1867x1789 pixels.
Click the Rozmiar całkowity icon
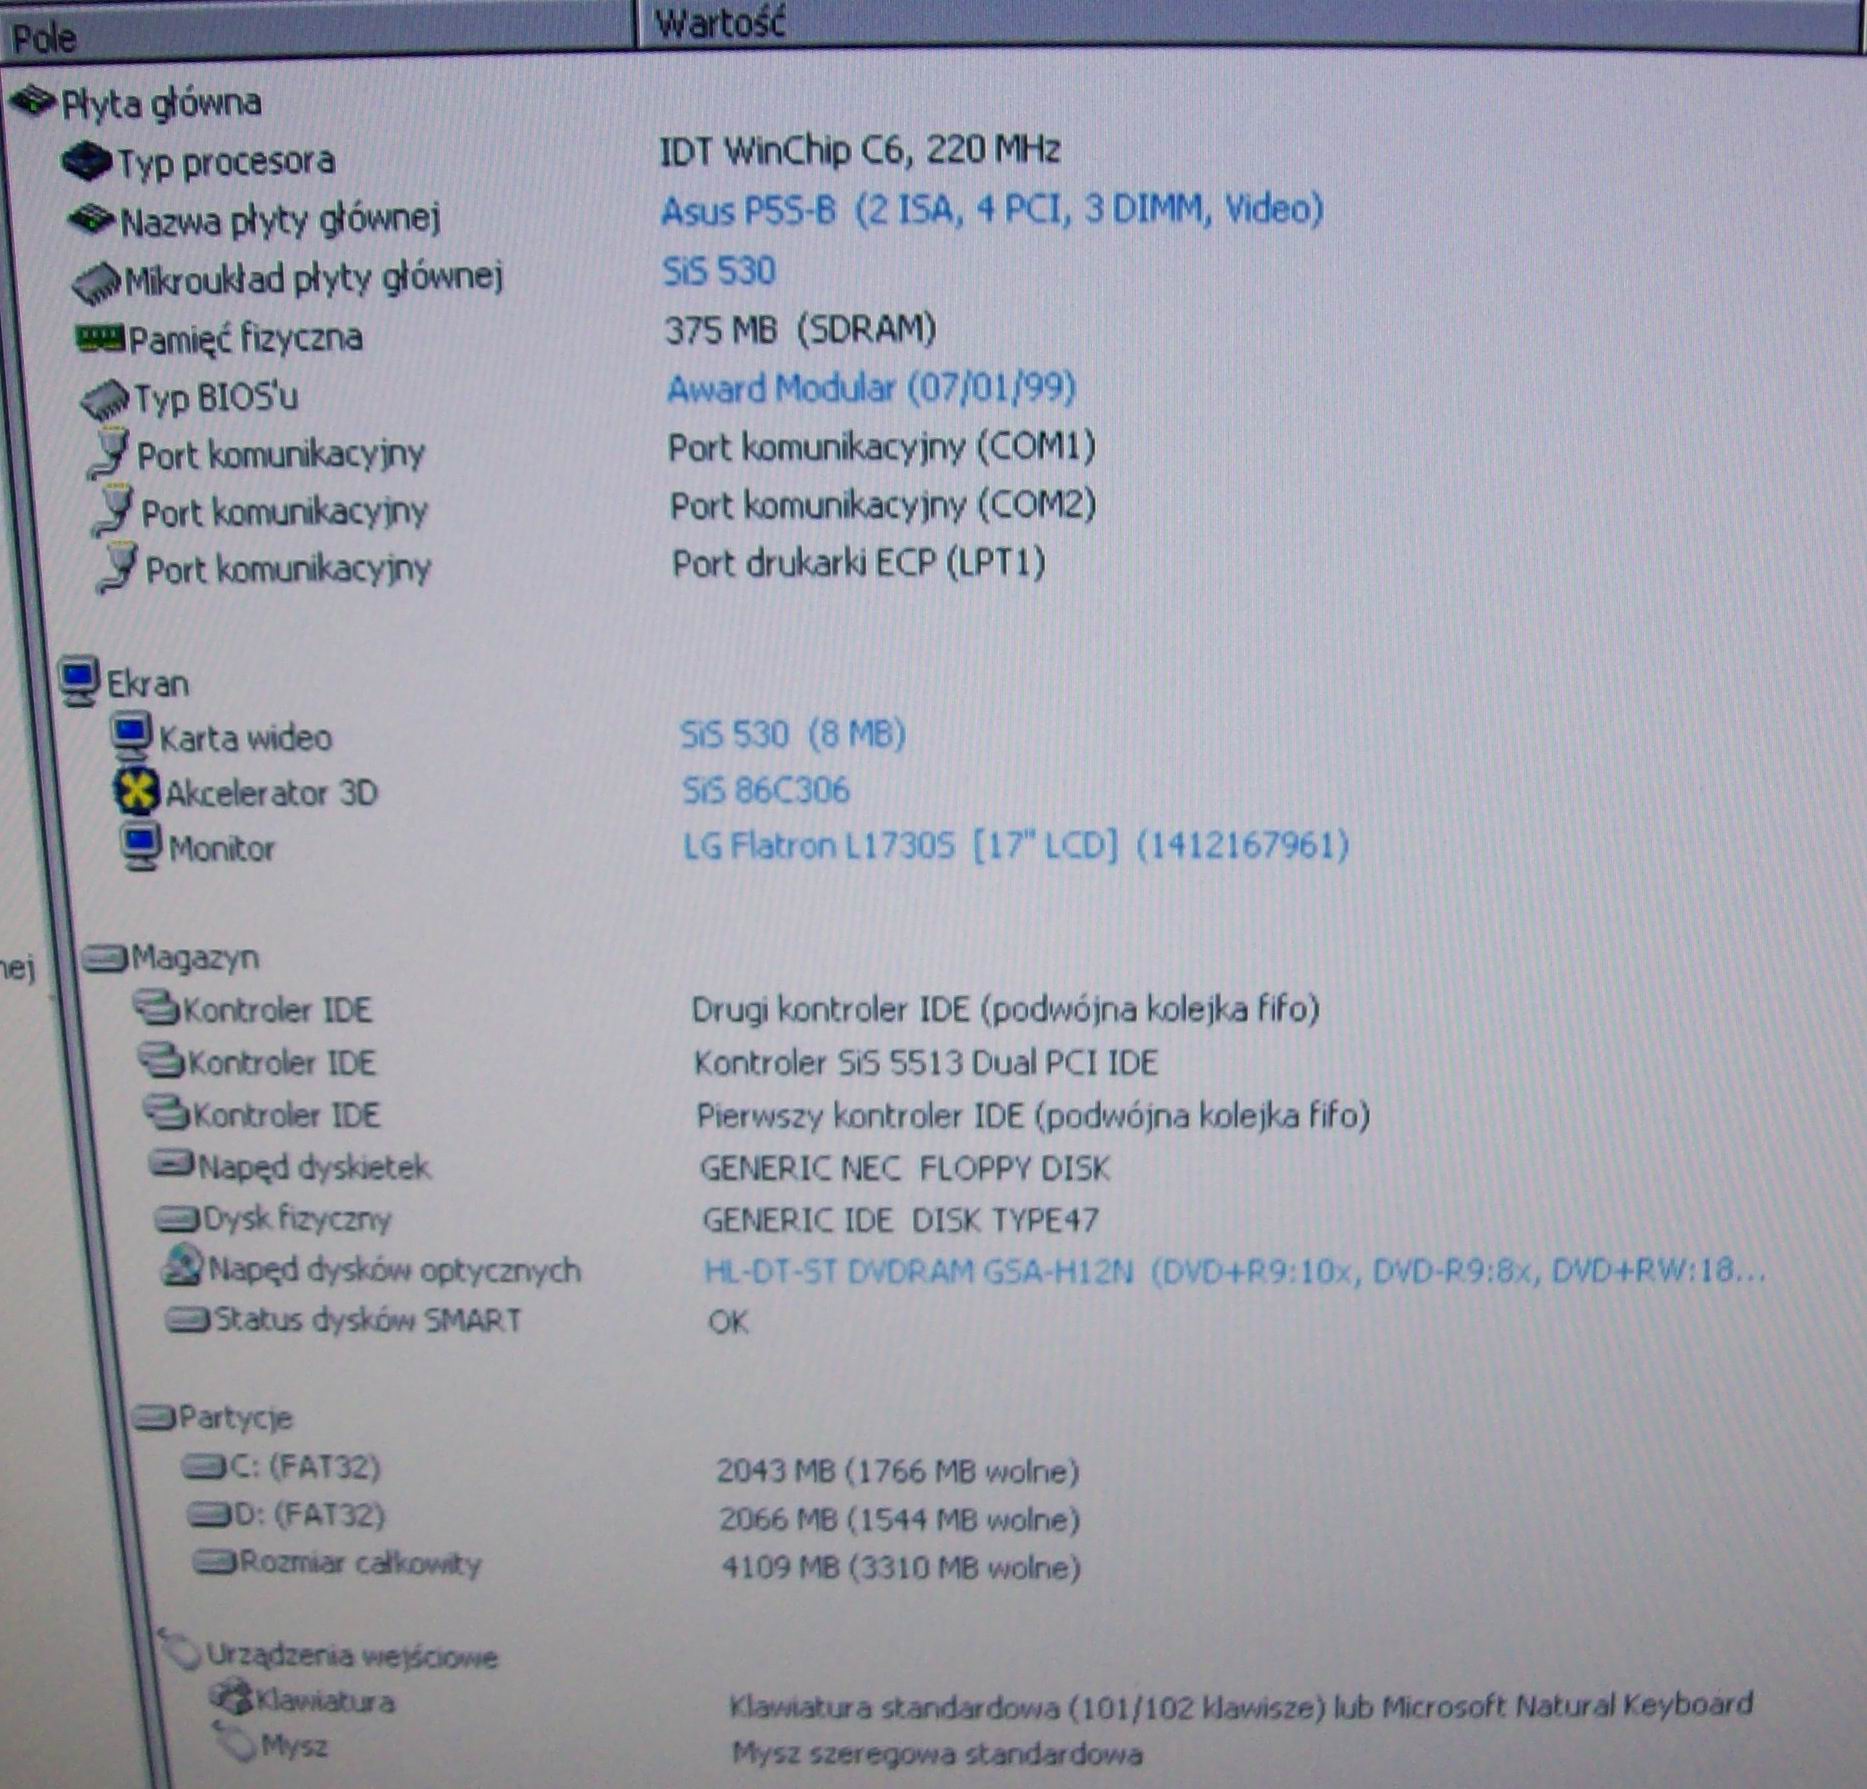pos(215,1561)
